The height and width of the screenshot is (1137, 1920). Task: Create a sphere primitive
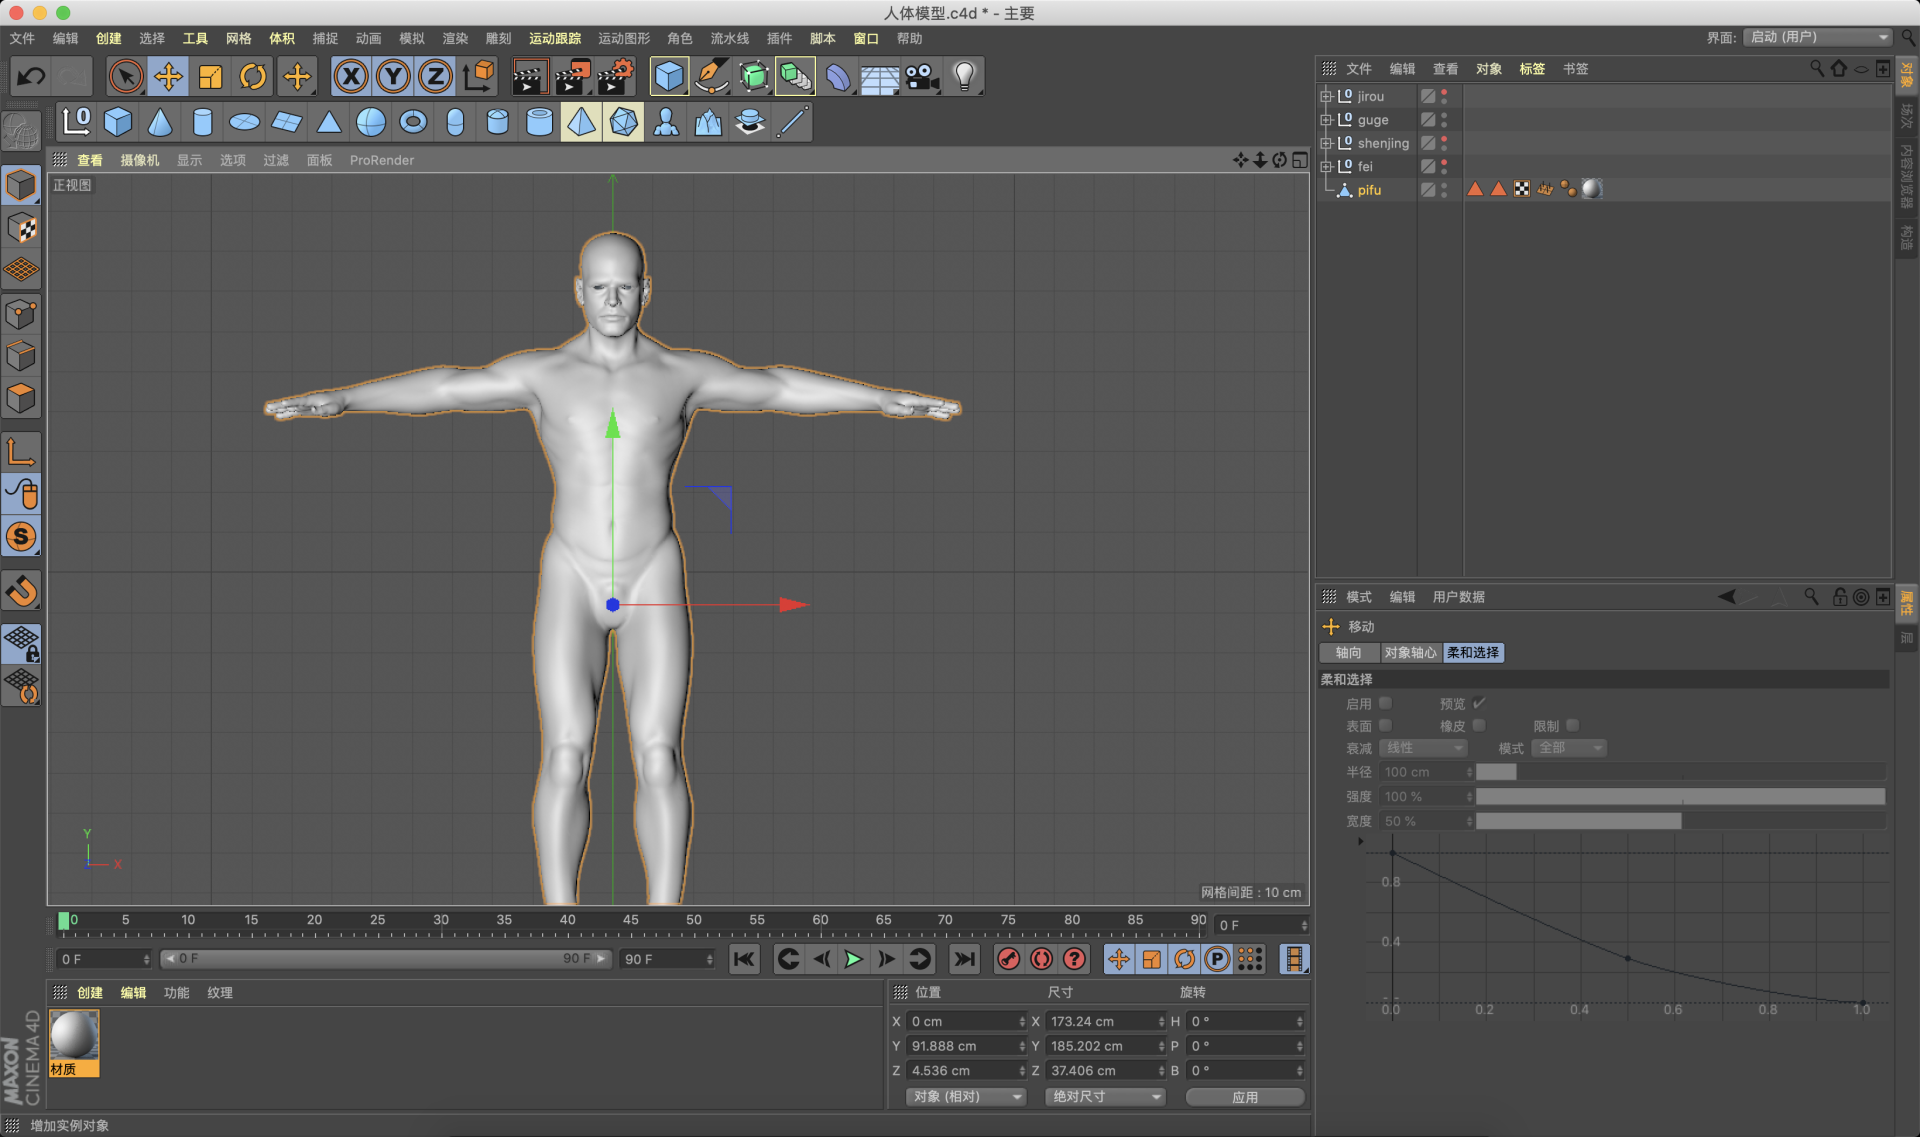click(x=371, y=122)
